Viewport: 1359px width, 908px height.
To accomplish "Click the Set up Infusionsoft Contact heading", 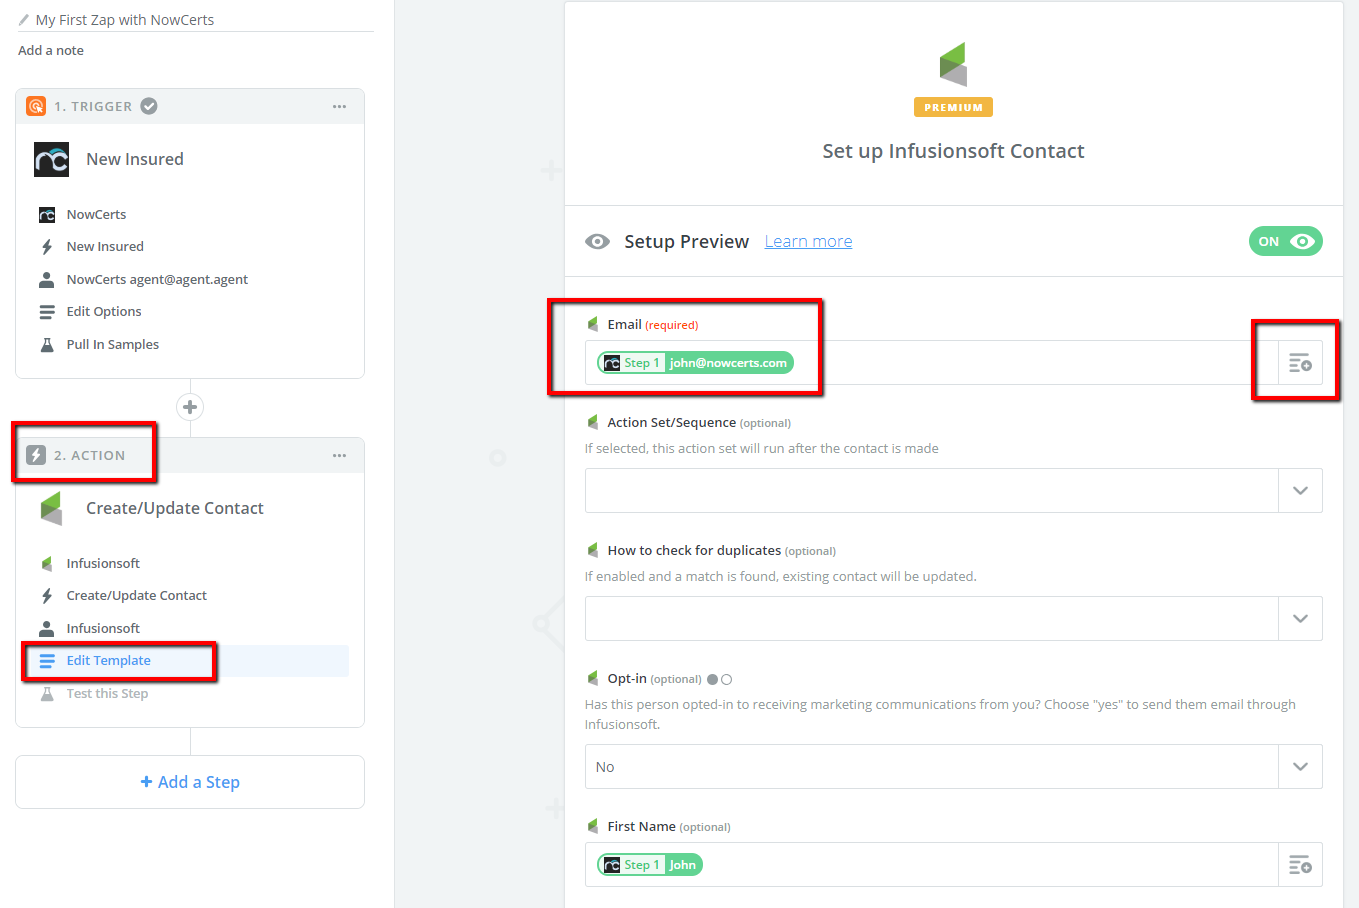I will 953,151.
